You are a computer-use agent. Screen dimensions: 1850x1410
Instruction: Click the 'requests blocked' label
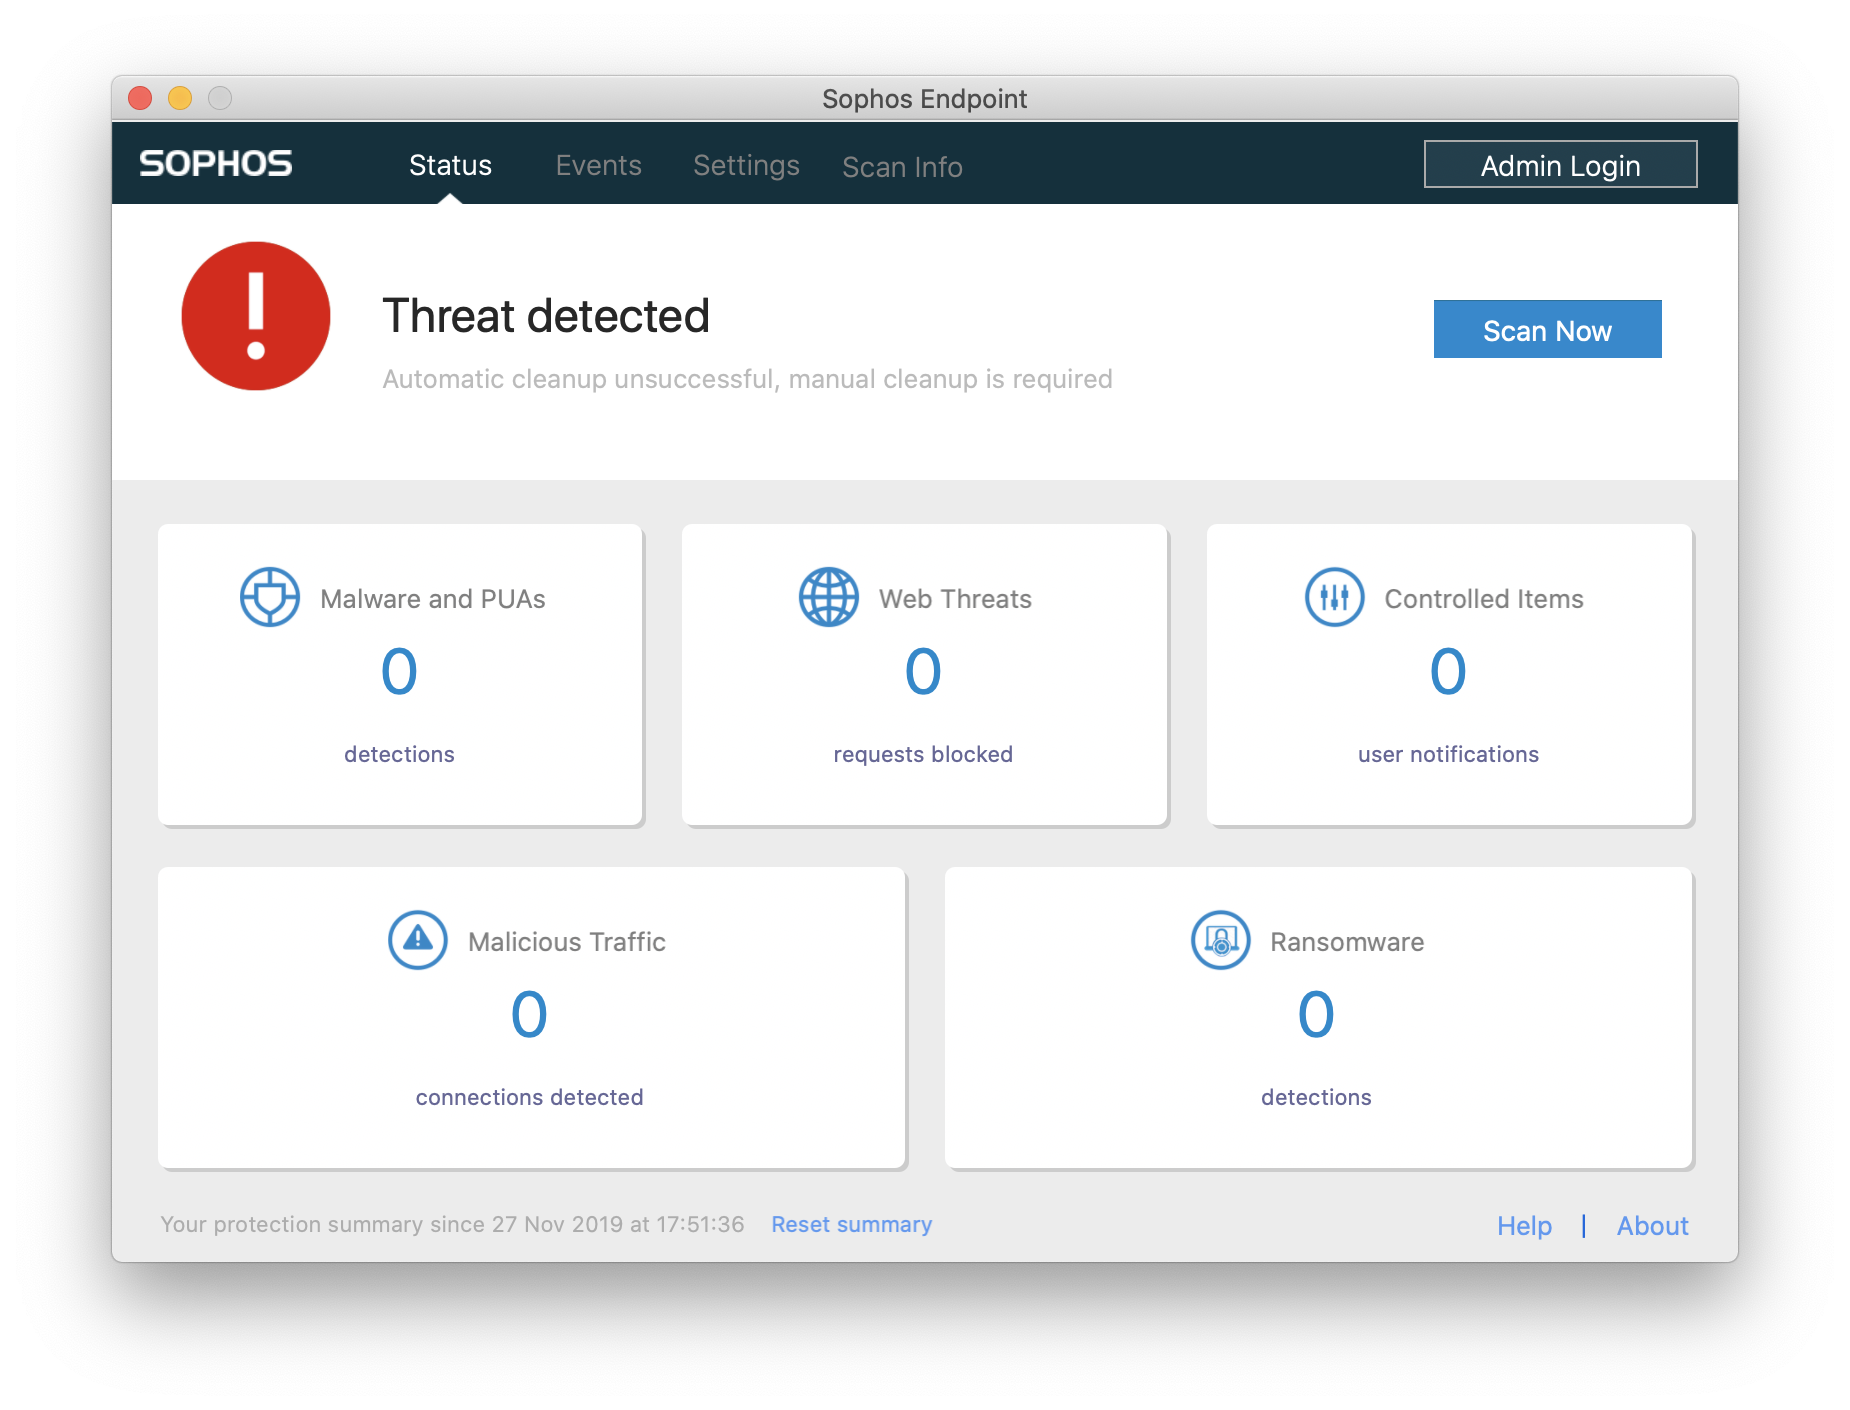coord(924,754)
